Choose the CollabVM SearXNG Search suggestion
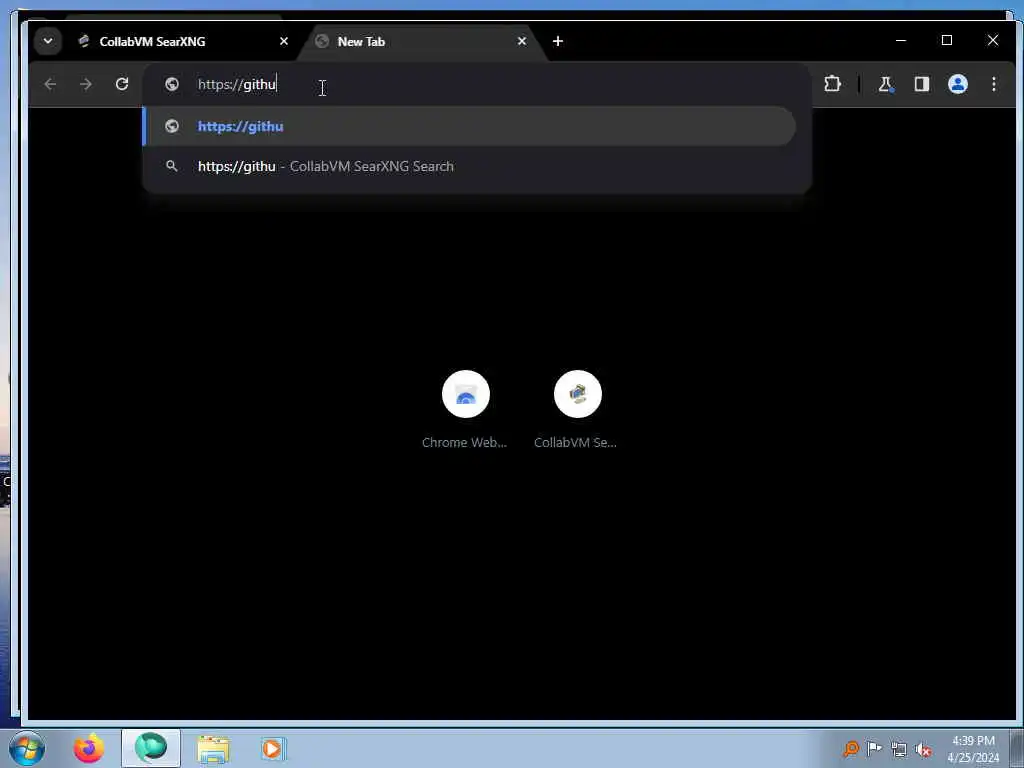Image resolution: width=1024 pixels, height=768 pixels. (x=469, y=166)
